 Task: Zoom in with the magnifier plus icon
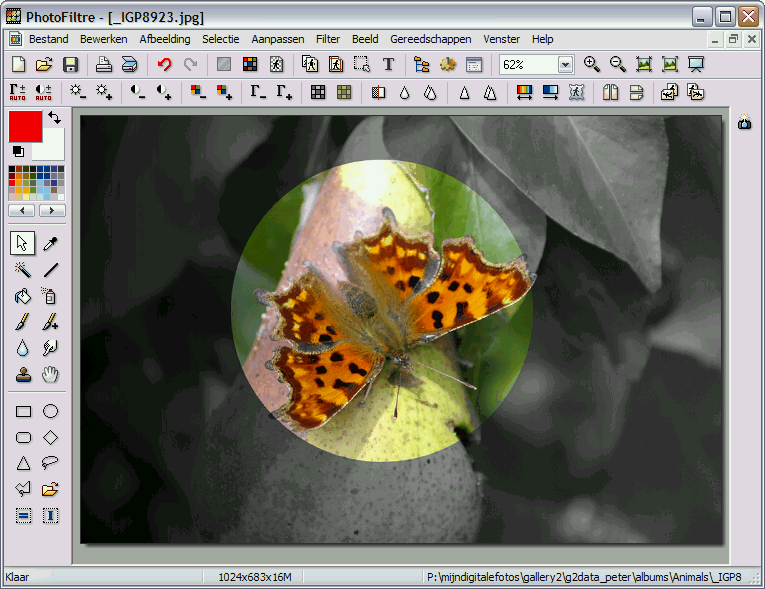pyautogui.click(x=592, y=64)
